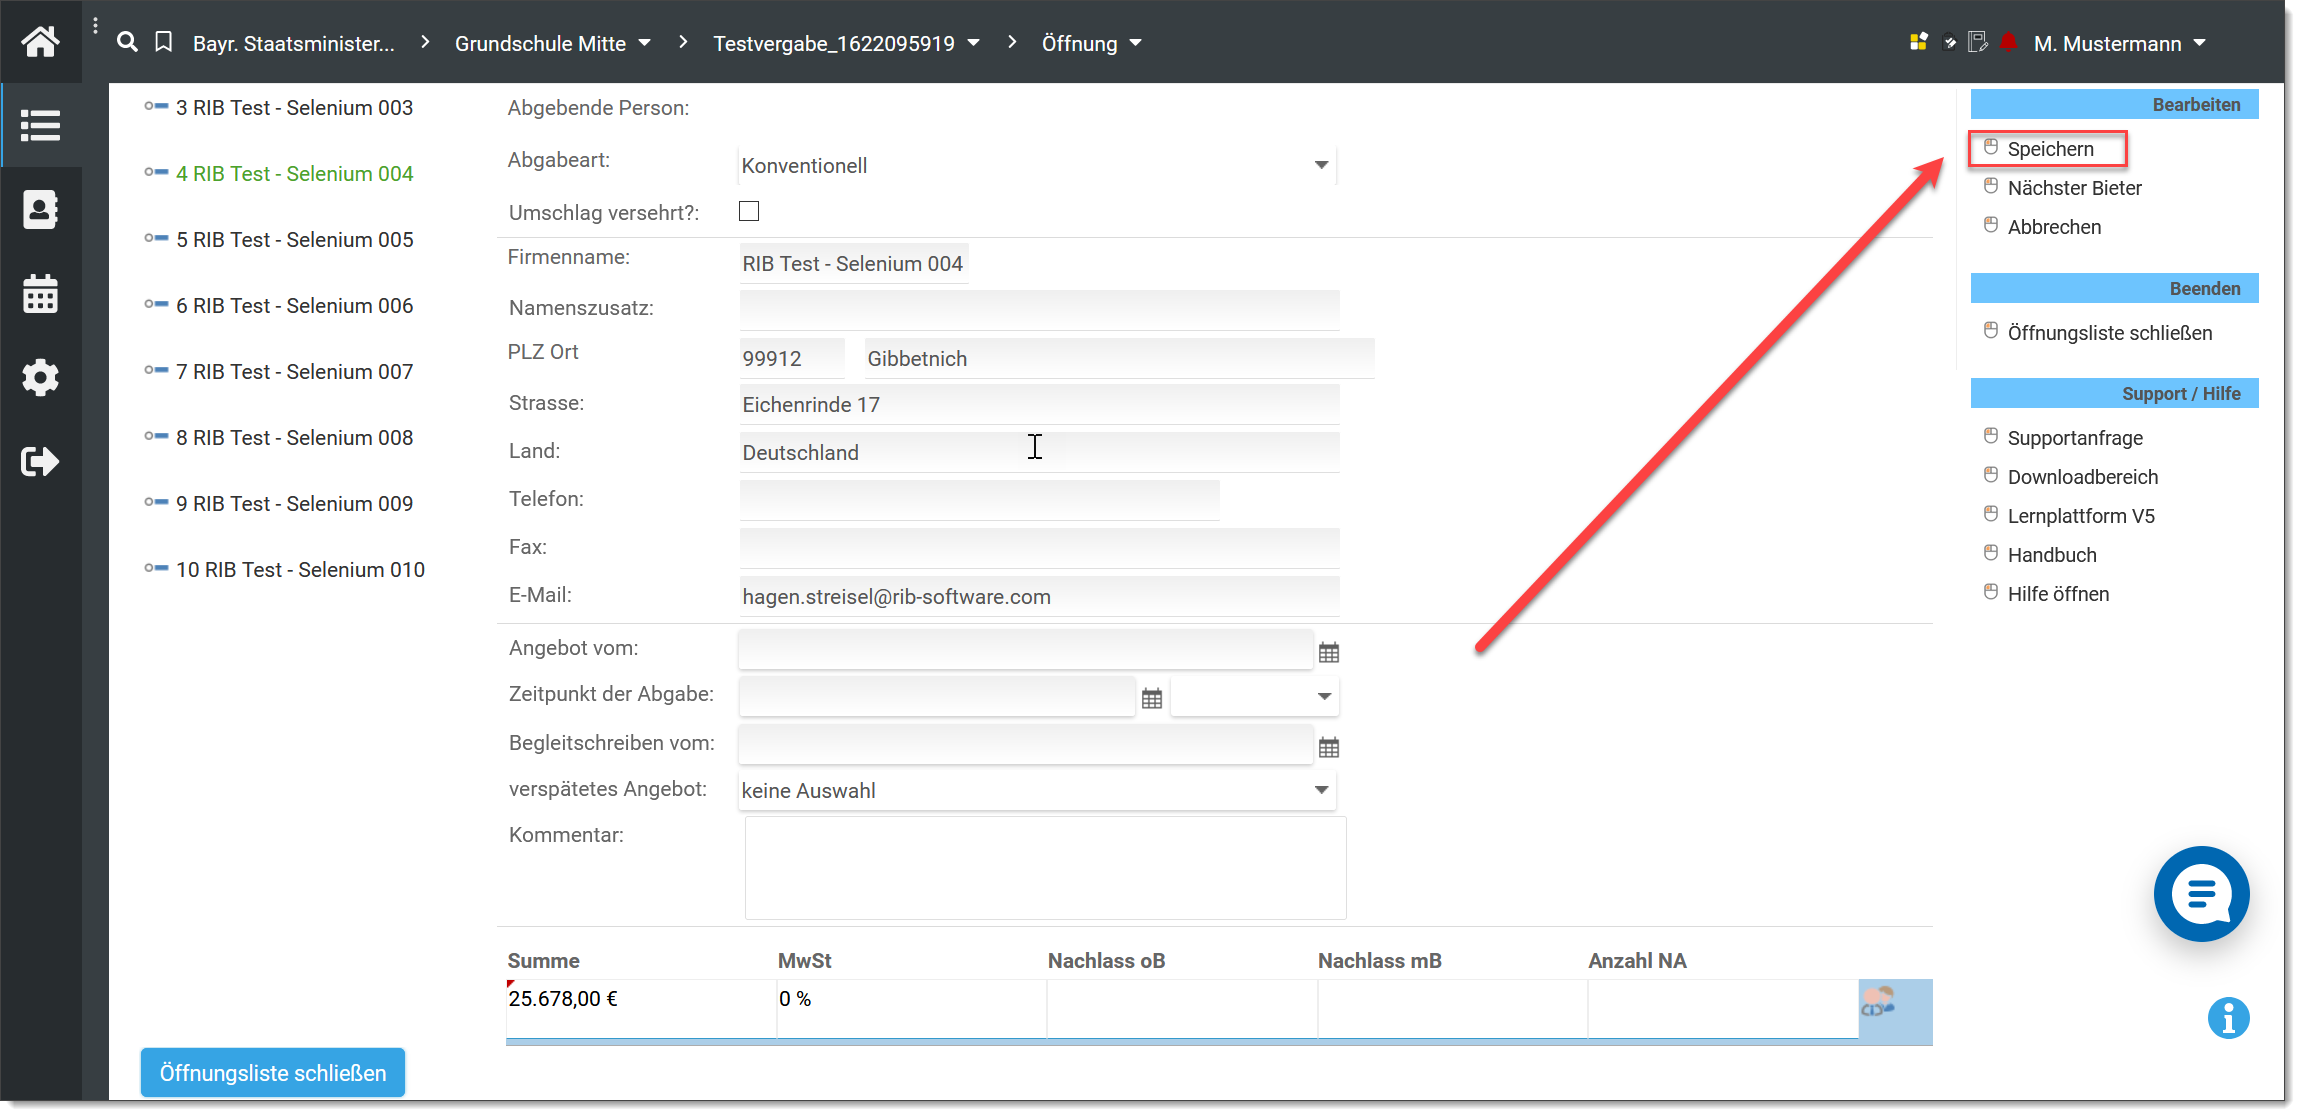Open the Öffnung breadcrumb menu
This screenshot has height=1116, width=2300.
pyautogui.click(x=1091, y=44)
